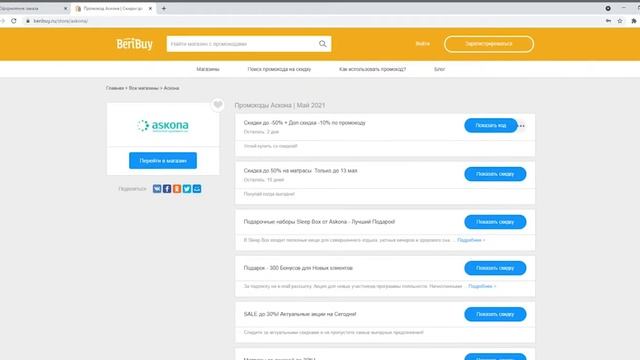Click the 300 bonuses offer title
This screenshot has width=640, height=360.
[x=298, y=268]
